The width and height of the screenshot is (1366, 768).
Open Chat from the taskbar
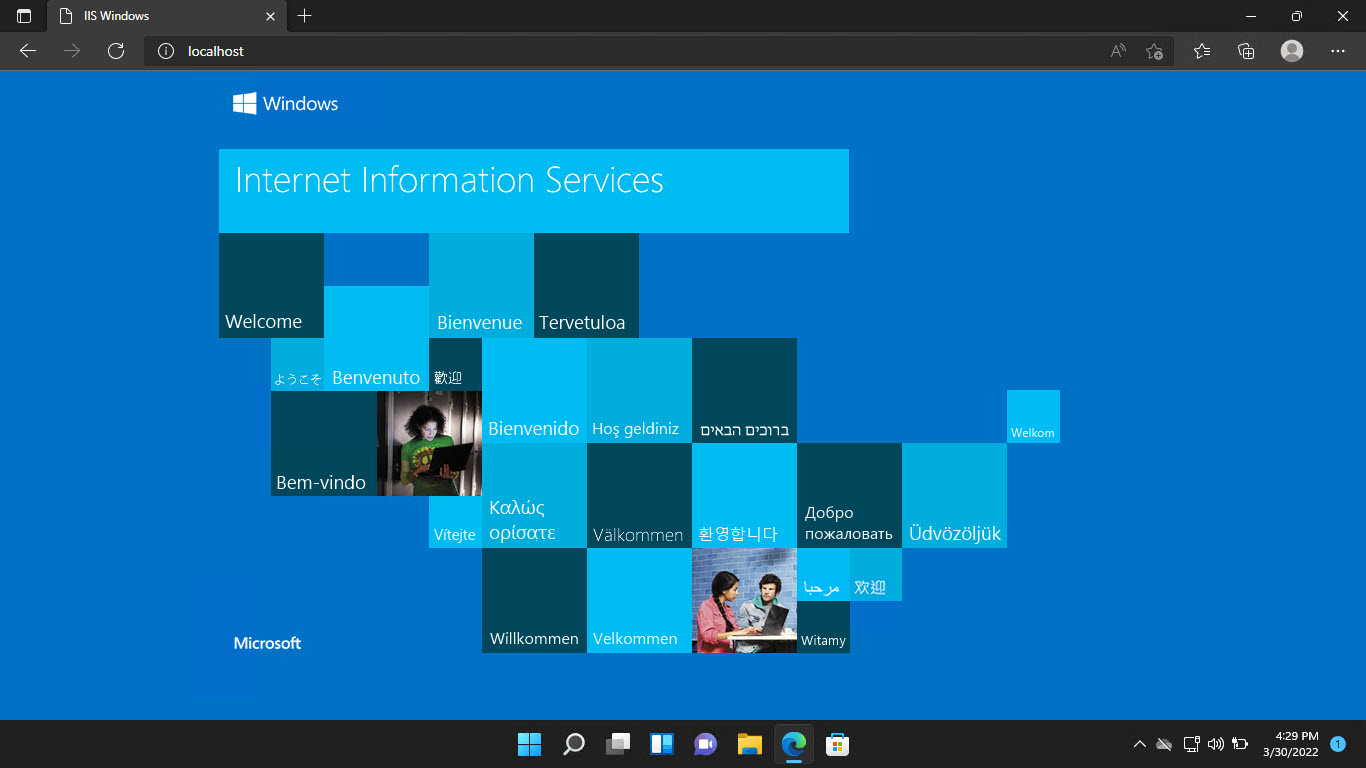705,744
